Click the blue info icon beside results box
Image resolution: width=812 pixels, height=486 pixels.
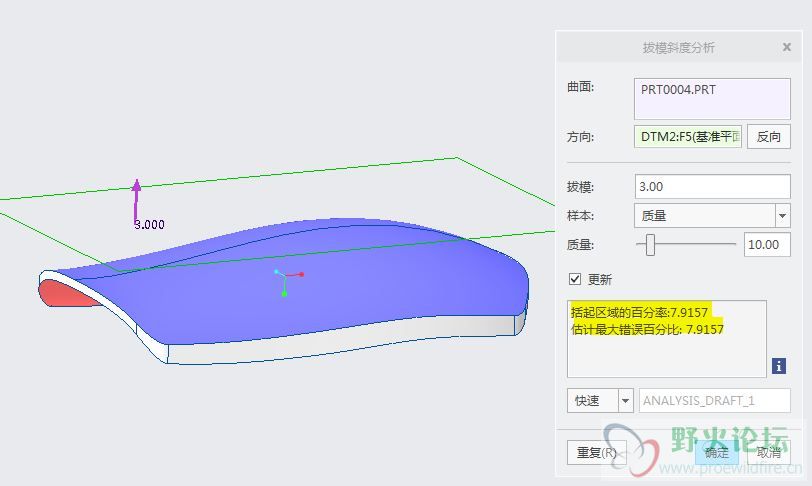(x=779, y=366)
